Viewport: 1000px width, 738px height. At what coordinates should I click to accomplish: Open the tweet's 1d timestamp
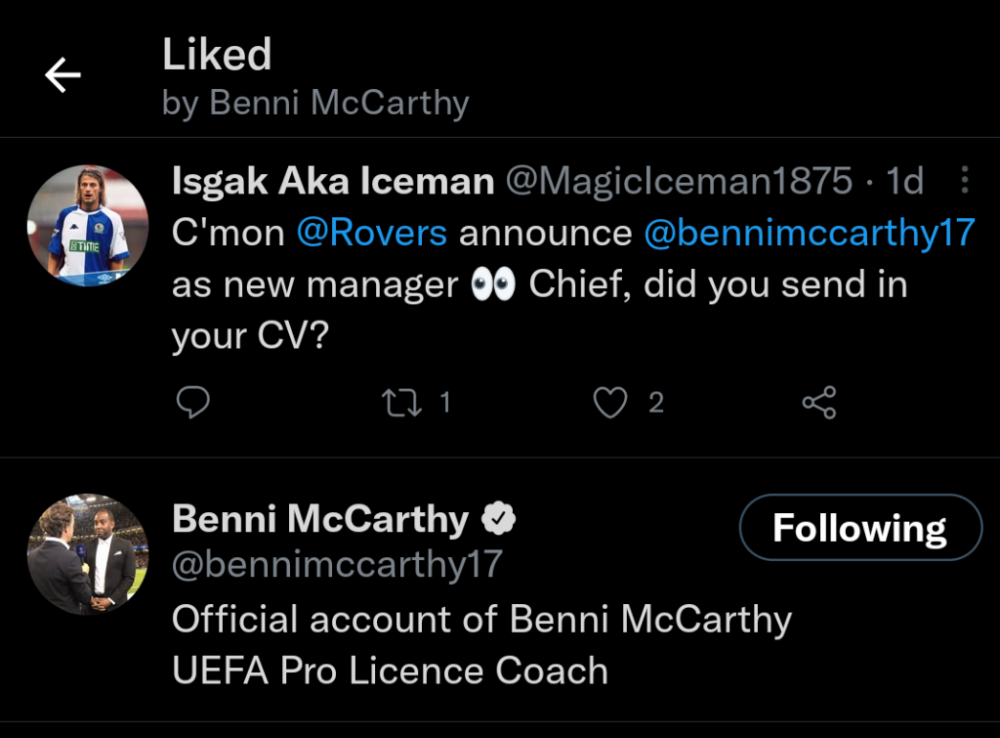point(905,181)
